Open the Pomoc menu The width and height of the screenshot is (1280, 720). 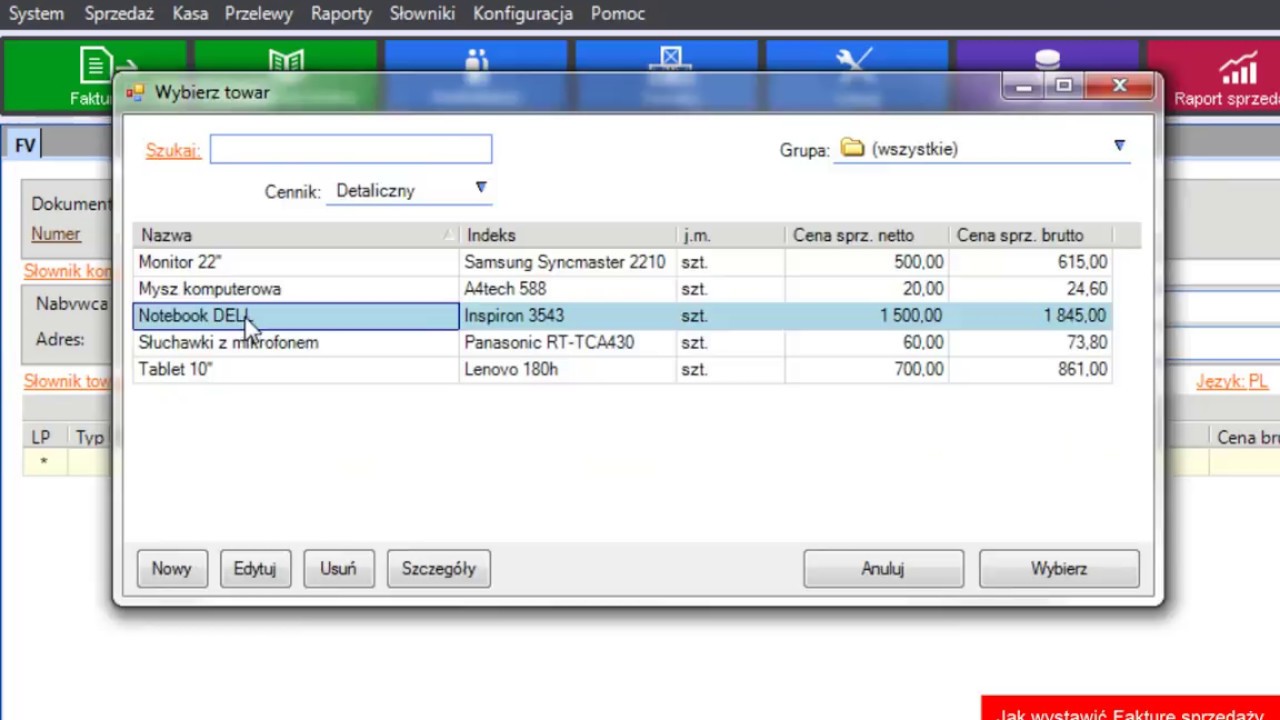pos(617,14)
